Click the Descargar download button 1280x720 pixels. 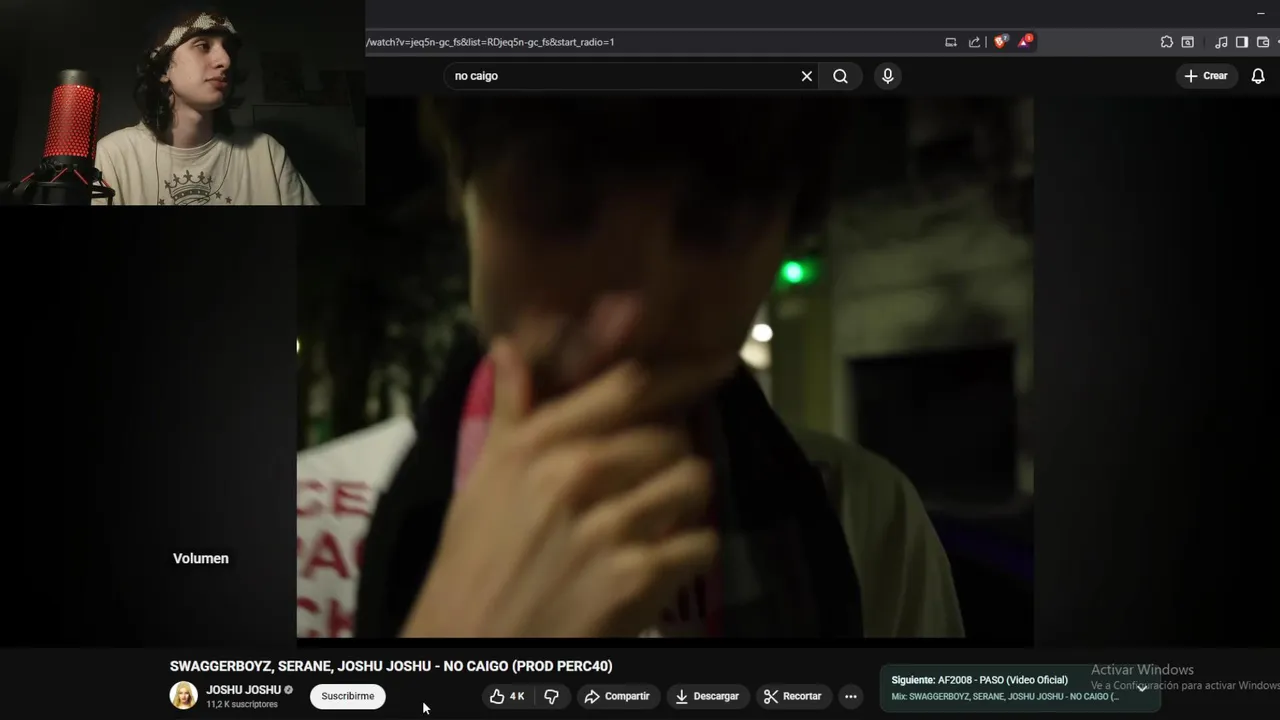pyautogui.click(x=707, y=696)
